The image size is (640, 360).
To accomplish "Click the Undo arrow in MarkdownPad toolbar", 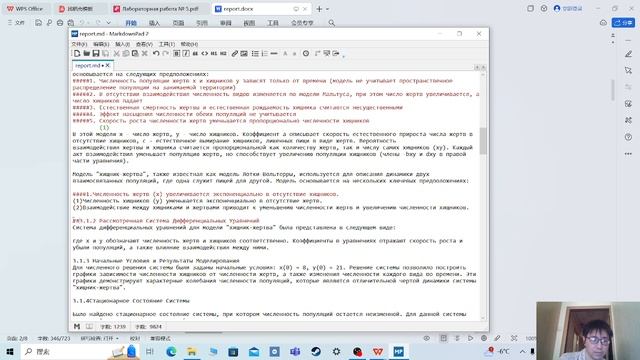I will point(156,53).
